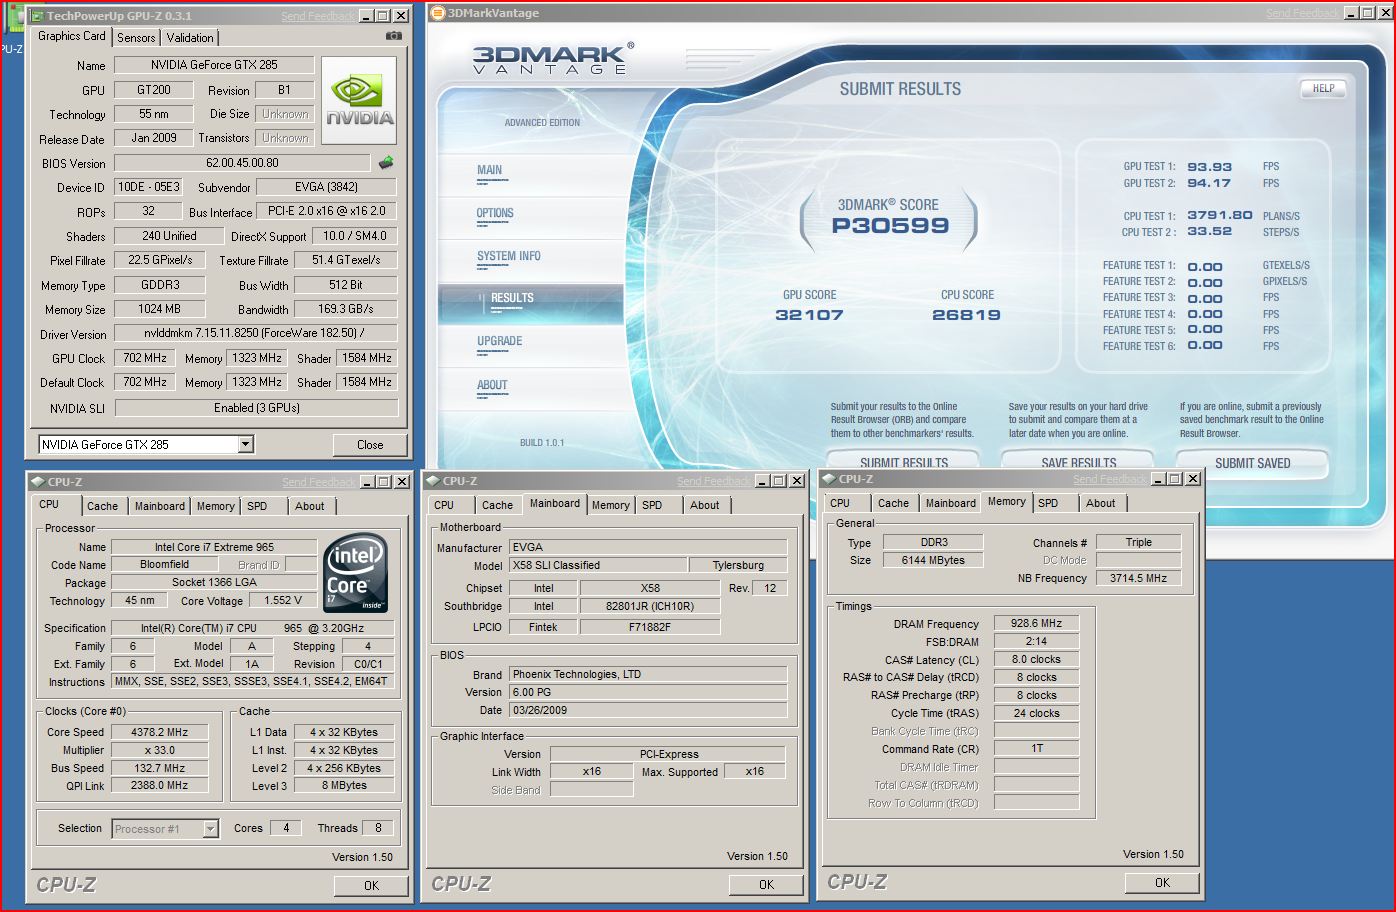Open OPTIONS in 3DMark Vantage sidebar
Viewport: 1396px width, 912px height.
[x=495, y=213]
